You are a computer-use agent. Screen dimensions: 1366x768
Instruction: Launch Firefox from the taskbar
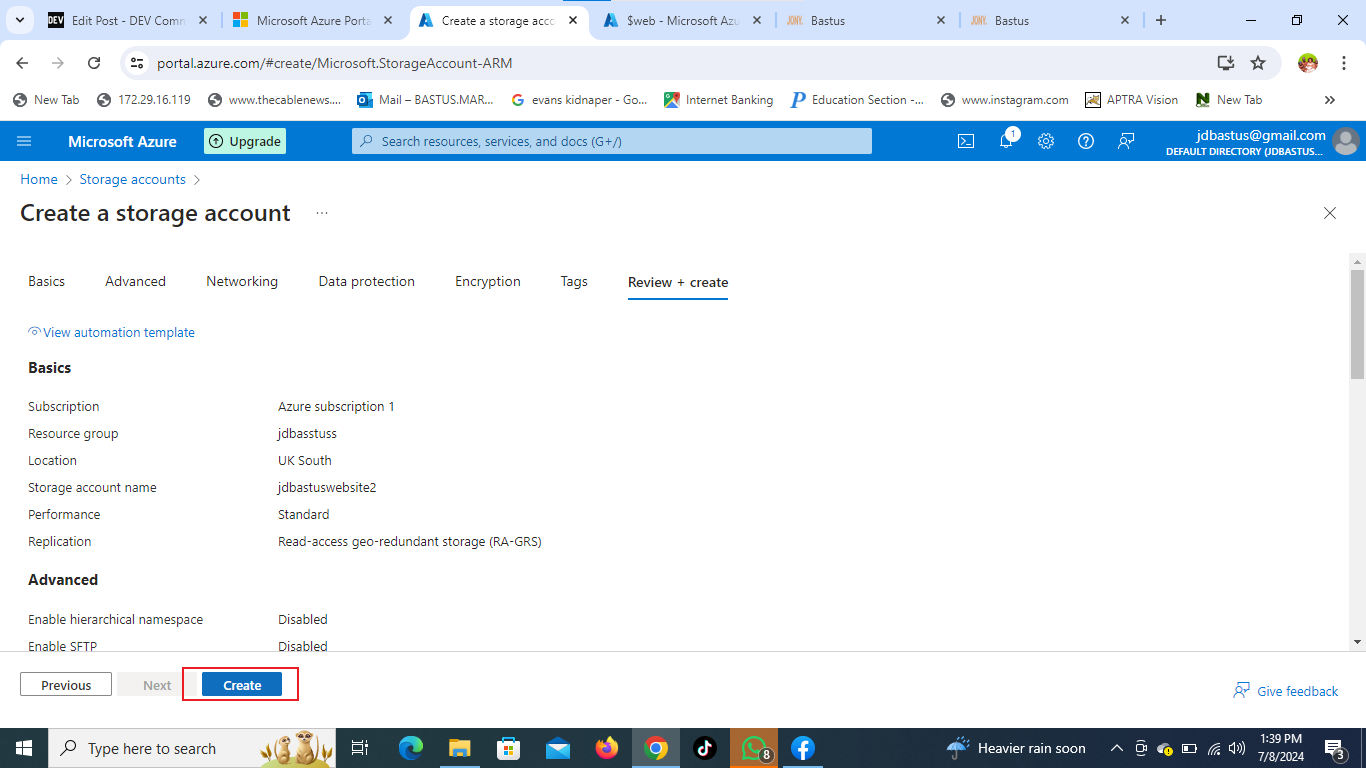point(607,748)
